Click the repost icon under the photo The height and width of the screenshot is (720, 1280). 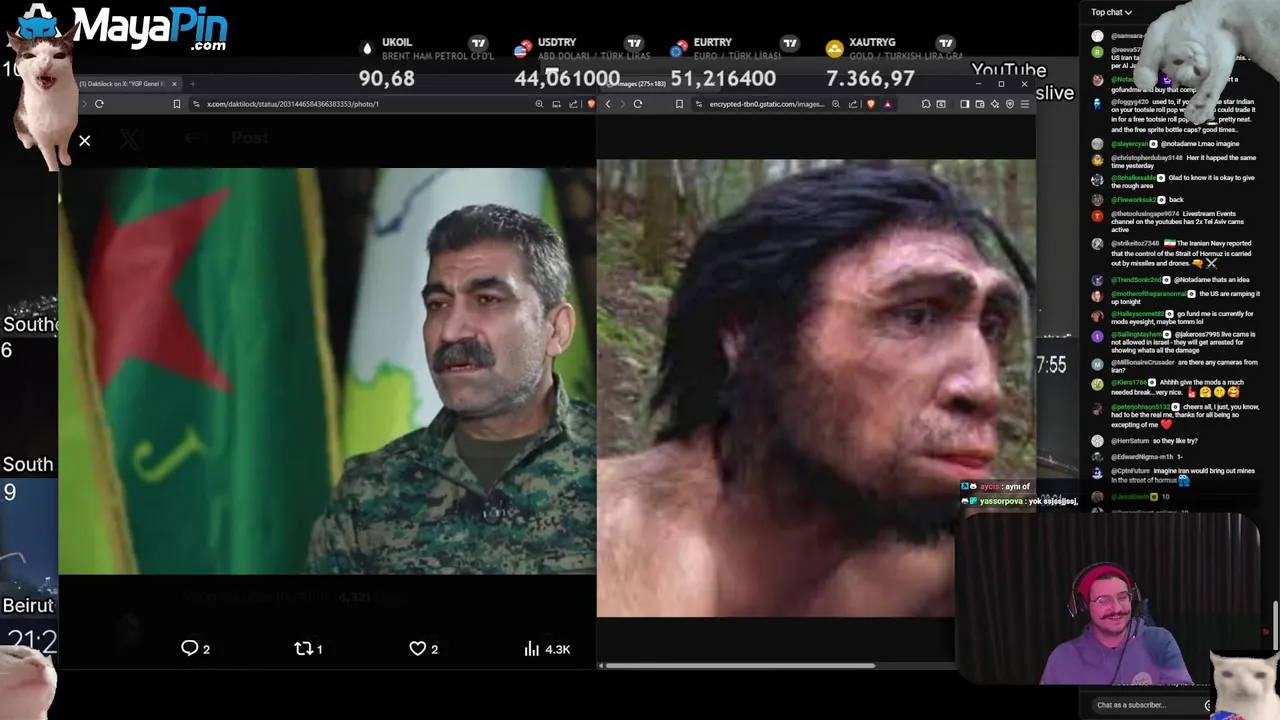tap(303, 649)
